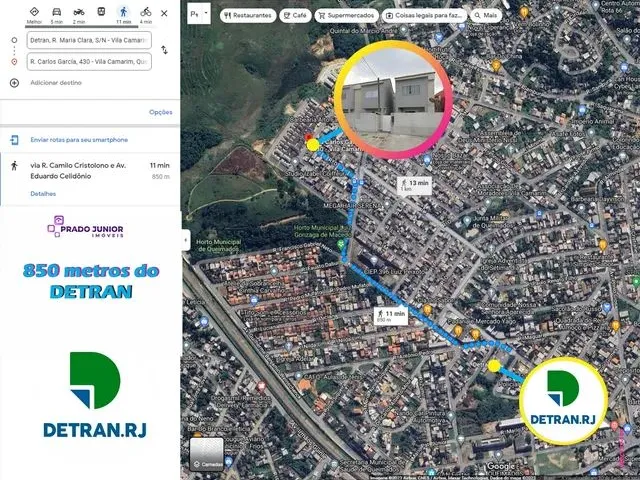
Task: Open the parking filter dropdown
Action: coord(199,14)
